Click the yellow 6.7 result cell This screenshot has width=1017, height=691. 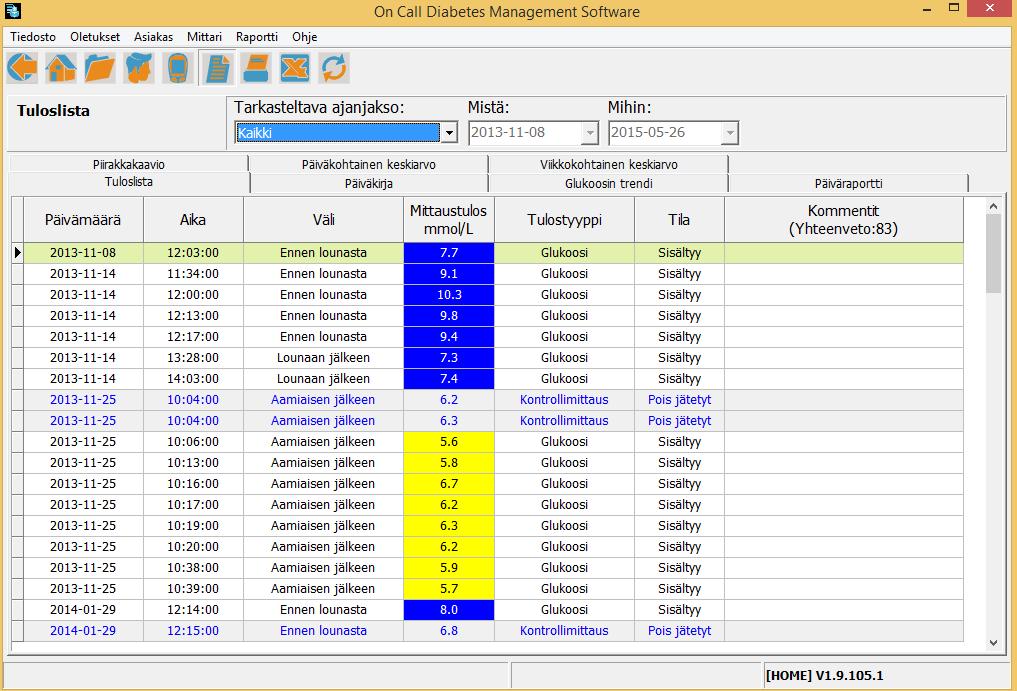[x=449, y=484]
